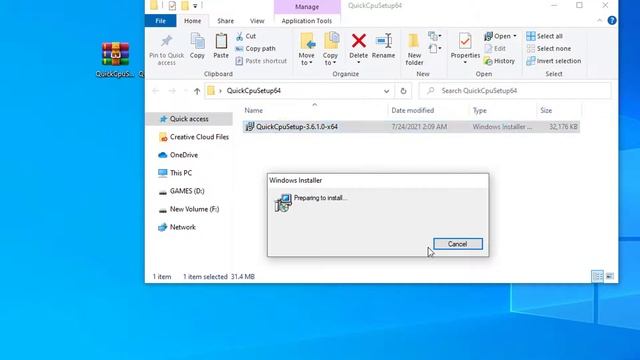Select the GAMES (D:) drive
The width and height of the screenshot is (640, 360).
pos(181,191)
